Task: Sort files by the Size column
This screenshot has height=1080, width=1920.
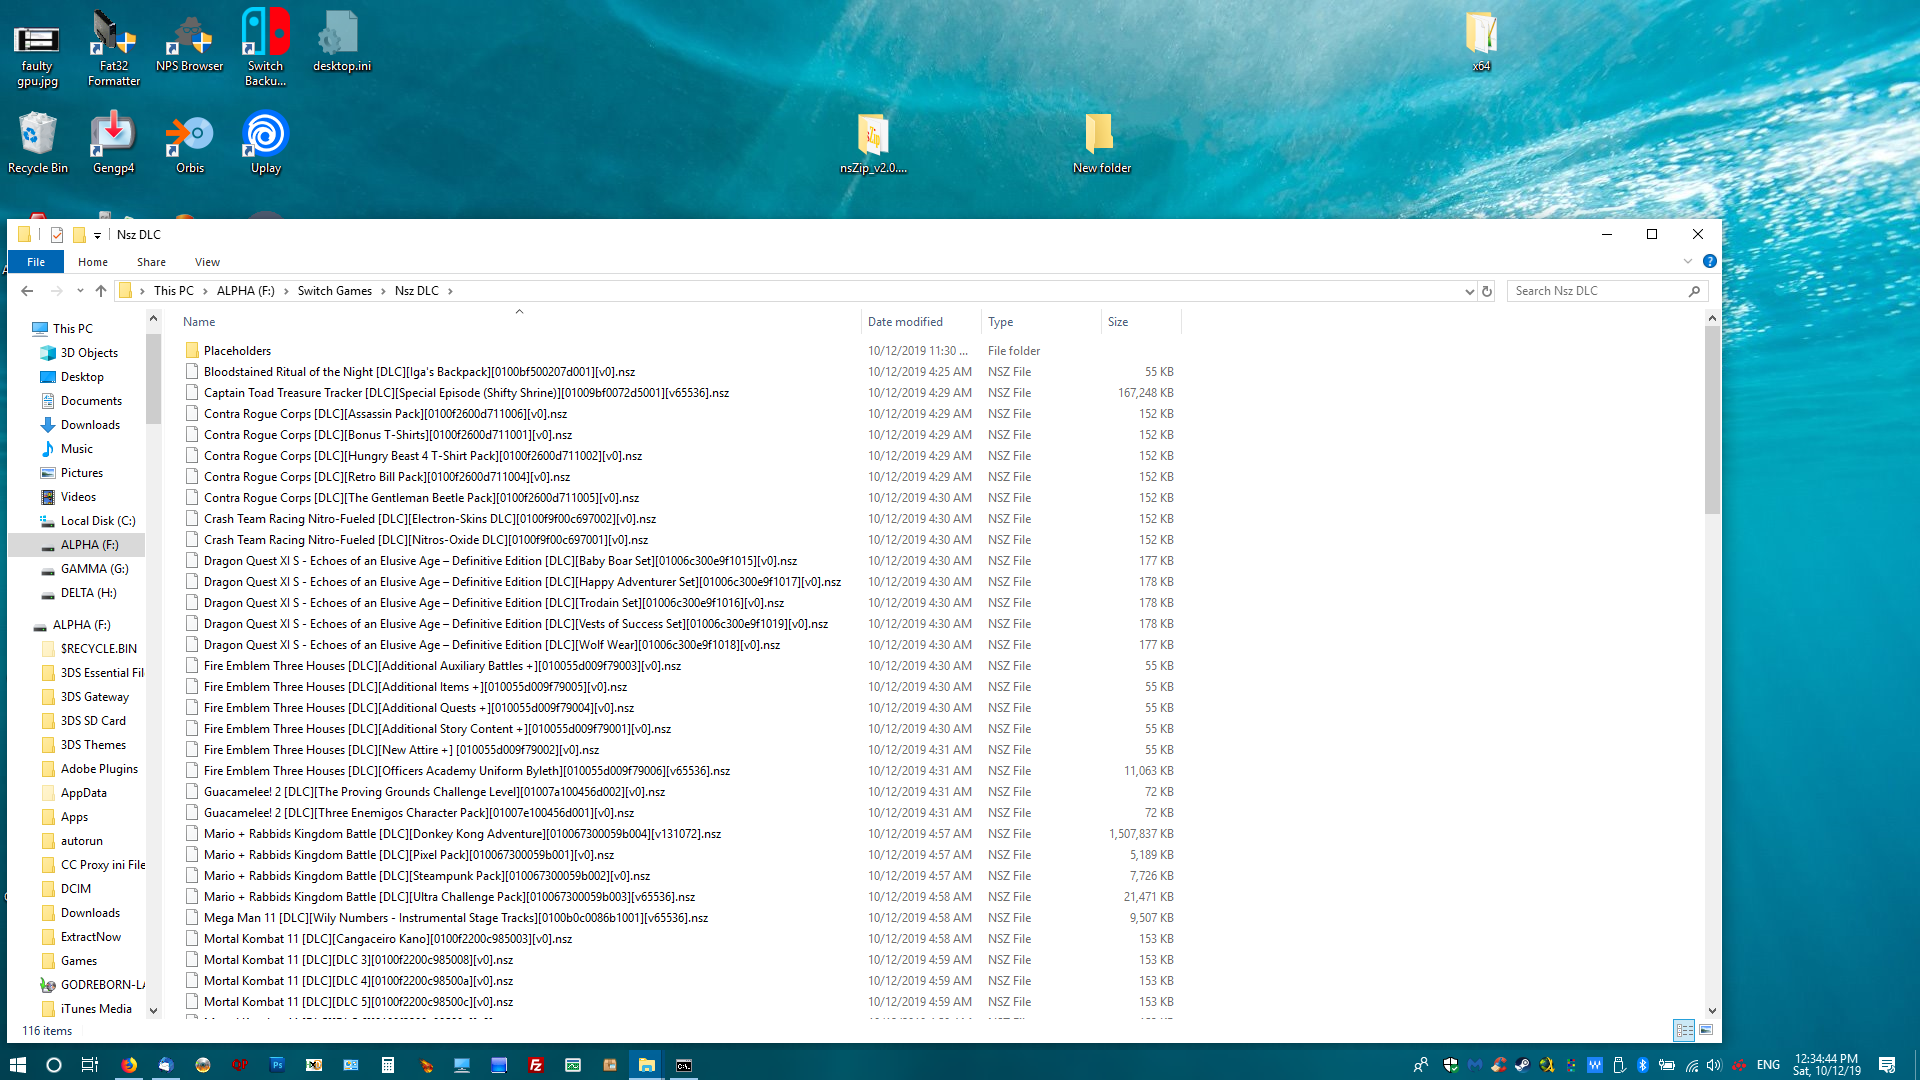Action: point(1141,322)
